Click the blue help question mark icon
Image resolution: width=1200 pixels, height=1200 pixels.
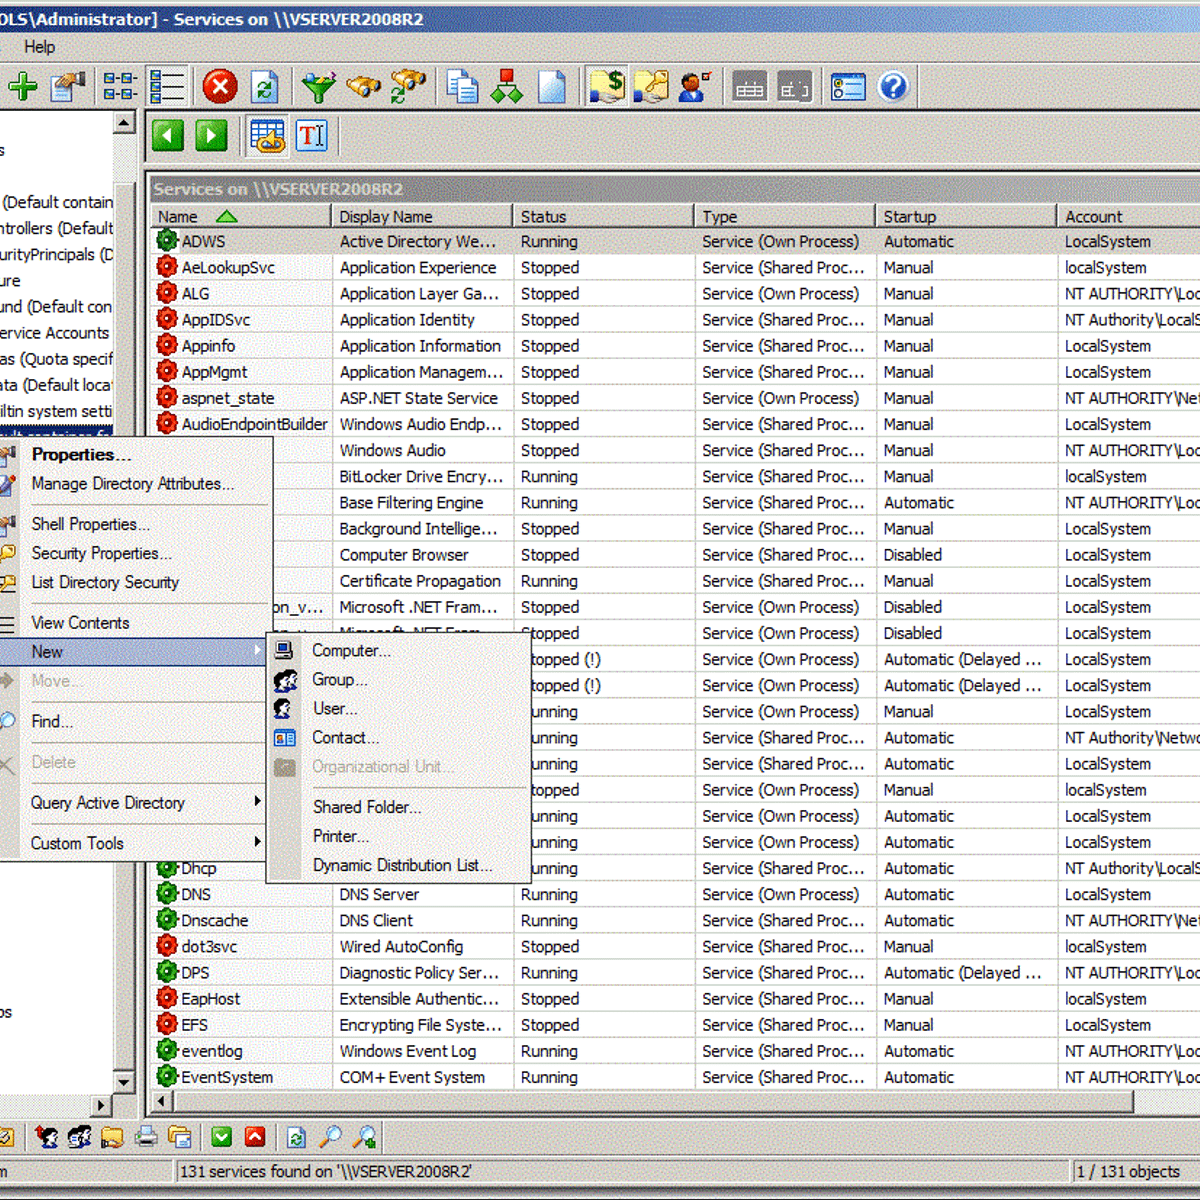click(x=893, y=87)
